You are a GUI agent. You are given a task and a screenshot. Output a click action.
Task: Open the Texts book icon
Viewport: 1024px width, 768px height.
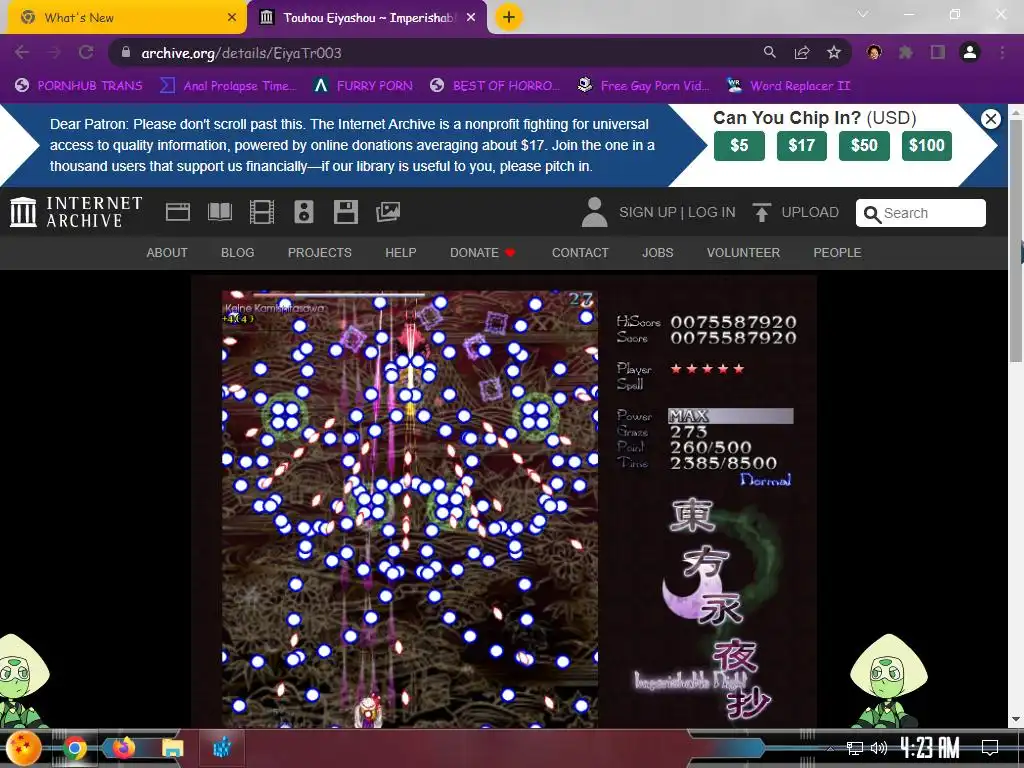[x=220, y=212]
